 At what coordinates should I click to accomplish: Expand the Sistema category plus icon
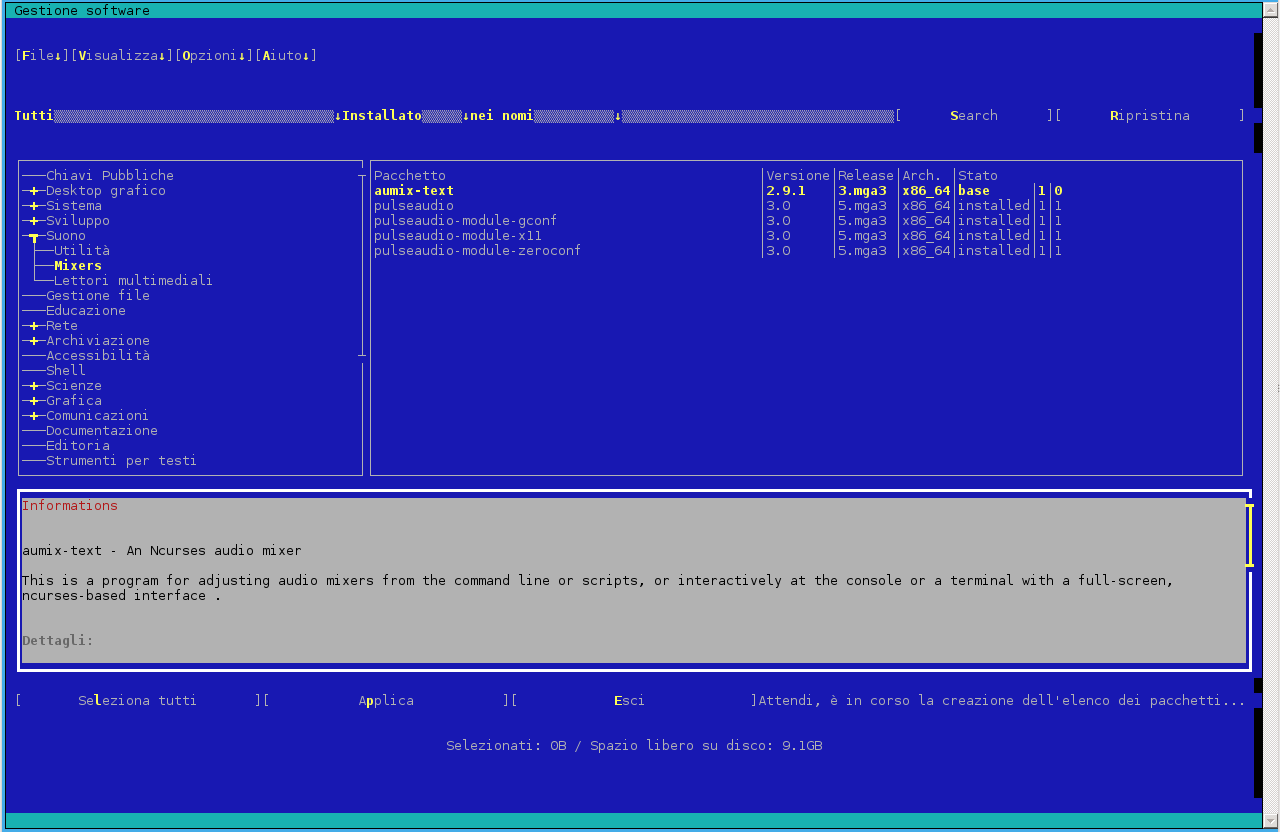click(x=34, y=206)
